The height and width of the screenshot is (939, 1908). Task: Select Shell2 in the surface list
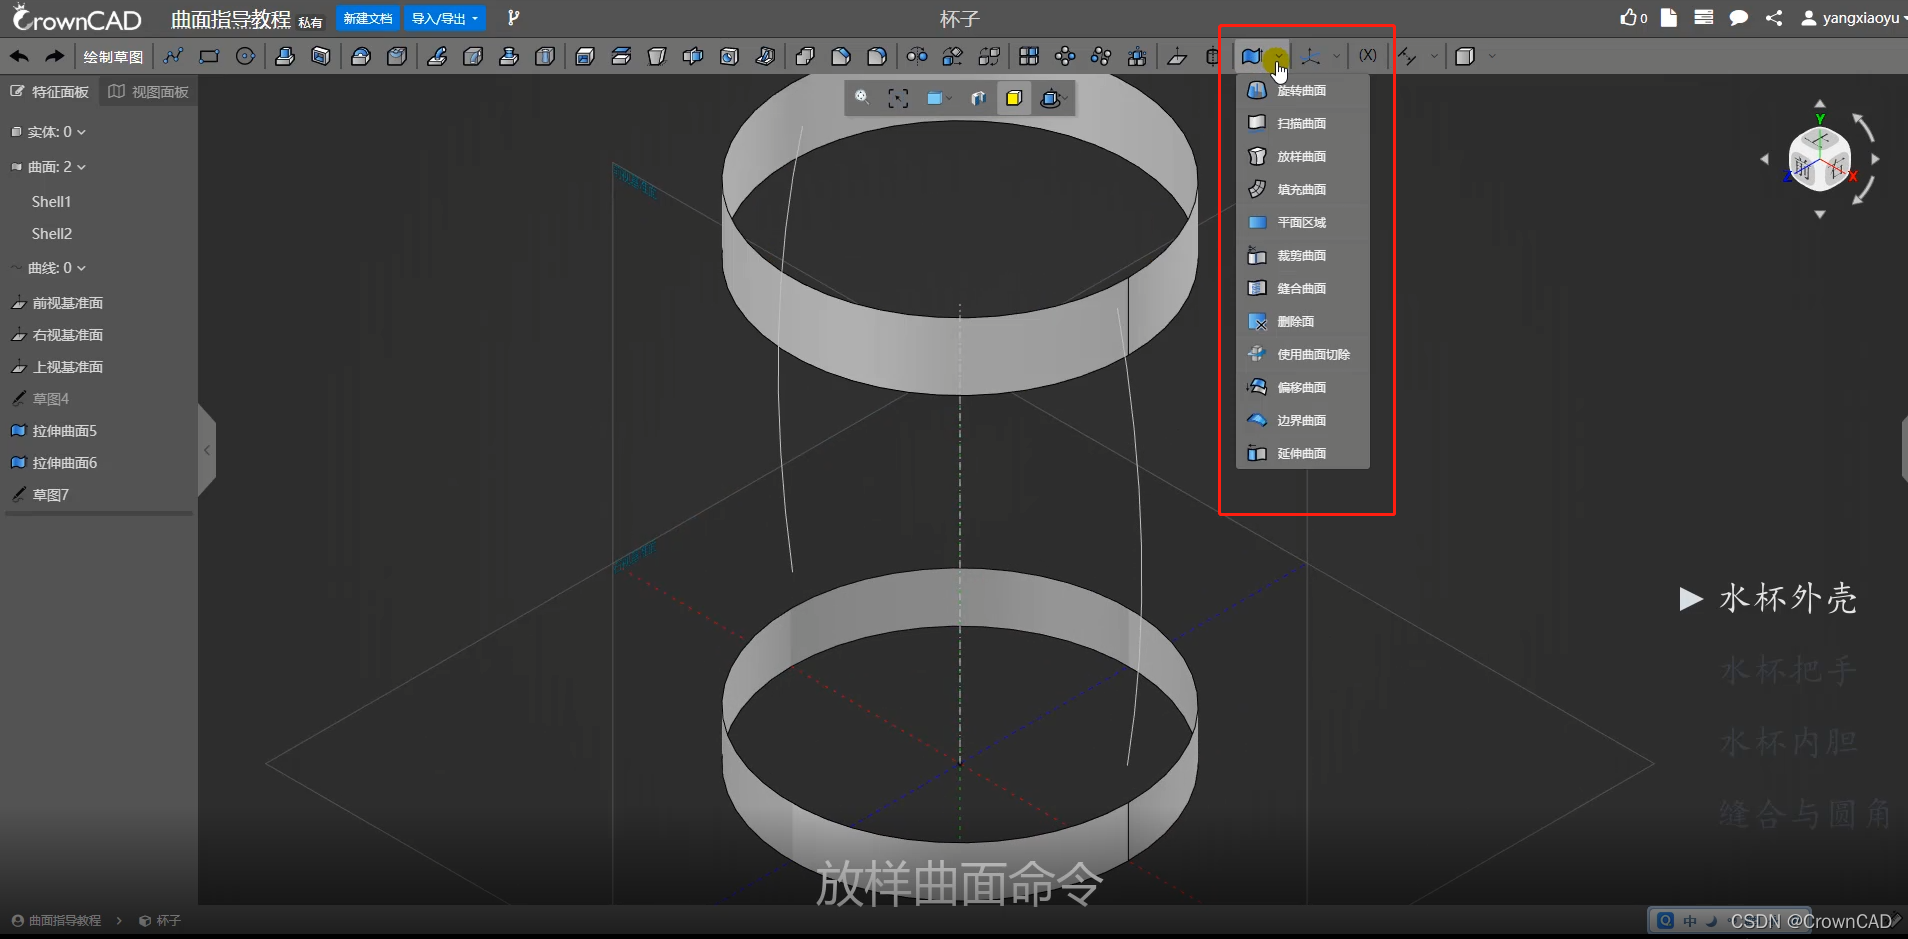(51, 234)
